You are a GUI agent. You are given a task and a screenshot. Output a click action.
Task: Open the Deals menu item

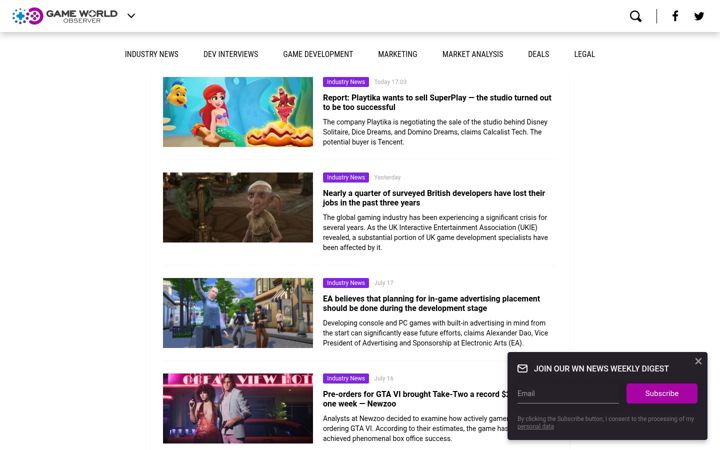coord(538,54)
